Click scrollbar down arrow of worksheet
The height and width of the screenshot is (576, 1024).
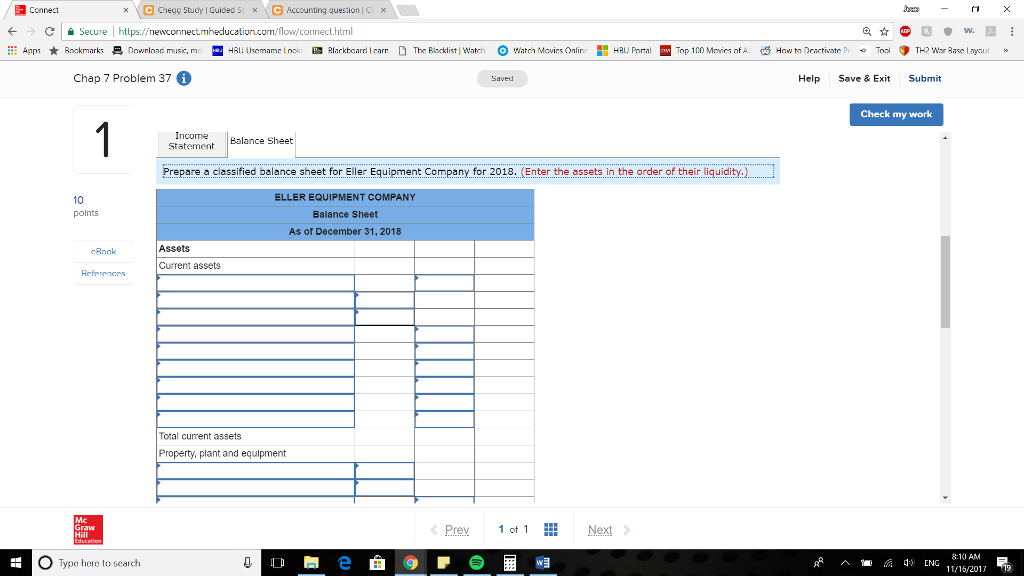946,498
